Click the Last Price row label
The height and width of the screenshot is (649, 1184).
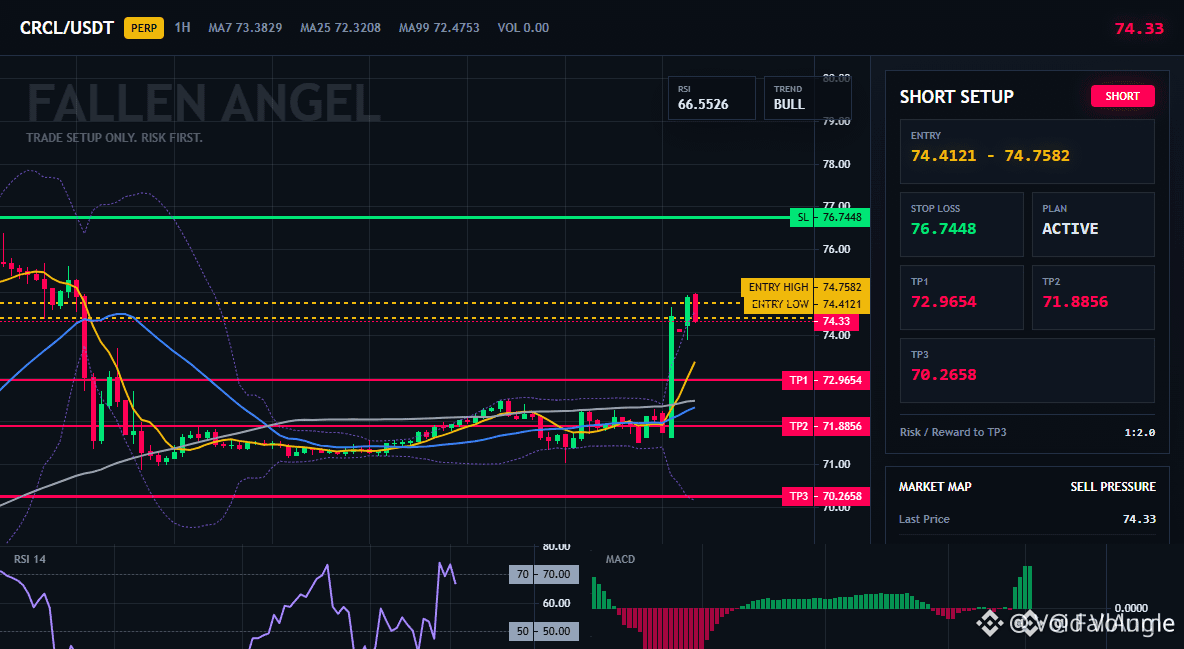924,519
